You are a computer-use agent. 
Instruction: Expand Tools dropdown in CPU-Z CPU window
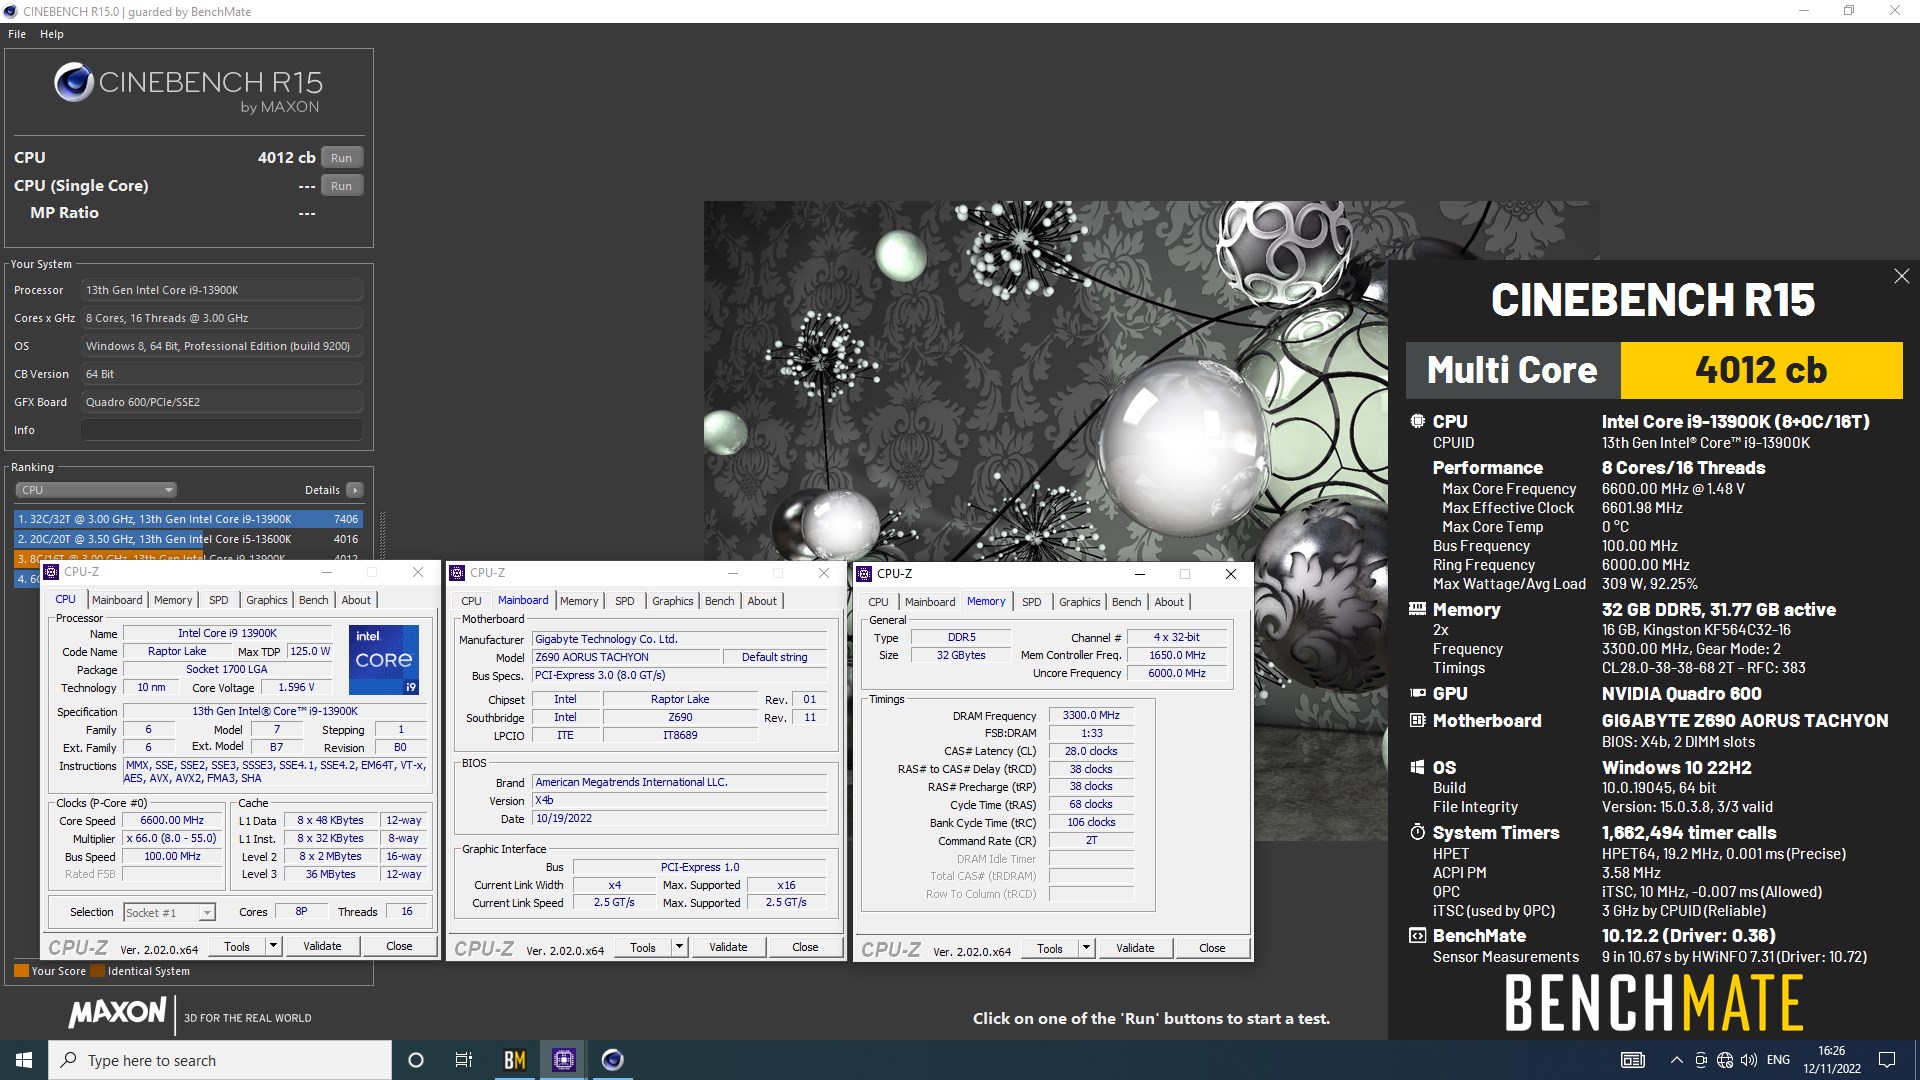click(273, 946)
